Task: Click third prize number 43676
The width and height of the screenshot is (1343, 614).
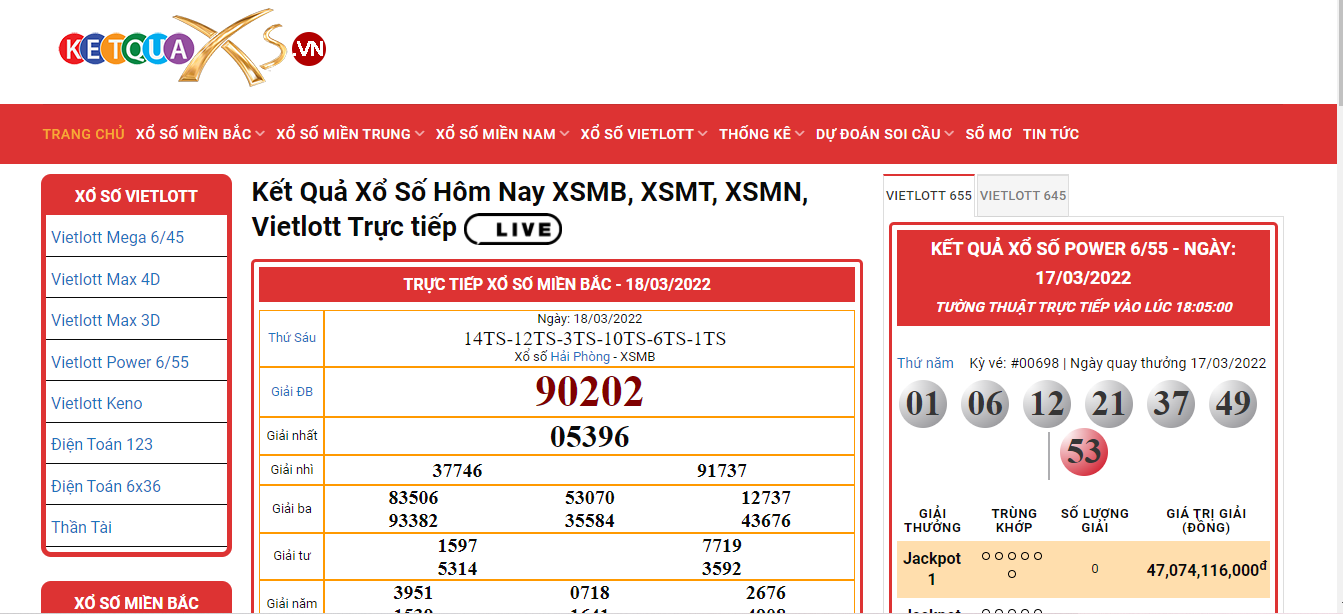Action: pos(766,521)
